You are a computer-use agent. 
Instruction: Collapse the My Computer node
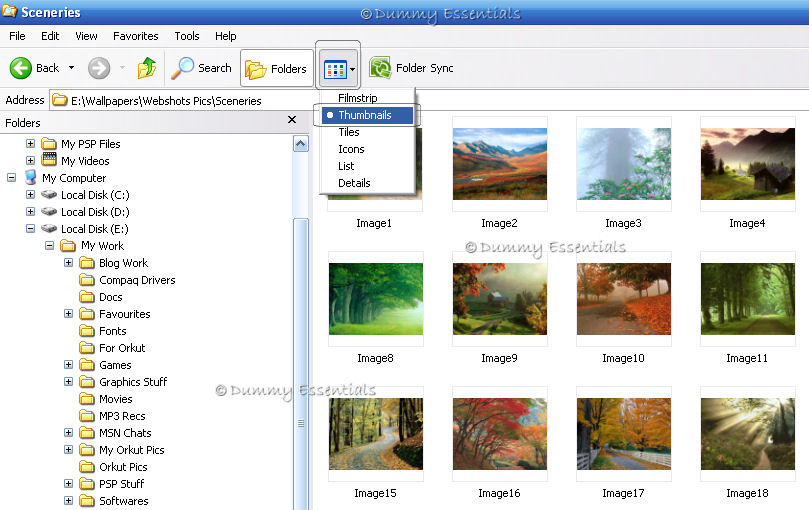click(x=11, y=178)
